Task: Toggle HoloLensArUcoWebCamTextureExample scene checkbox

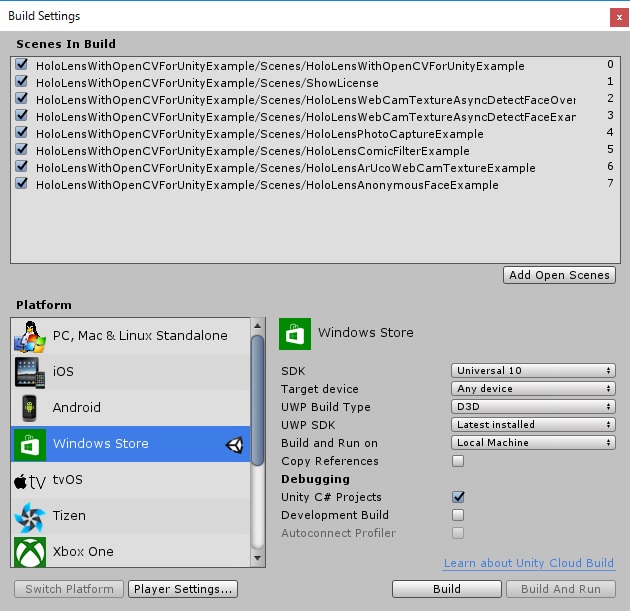Action: [21, 166]
